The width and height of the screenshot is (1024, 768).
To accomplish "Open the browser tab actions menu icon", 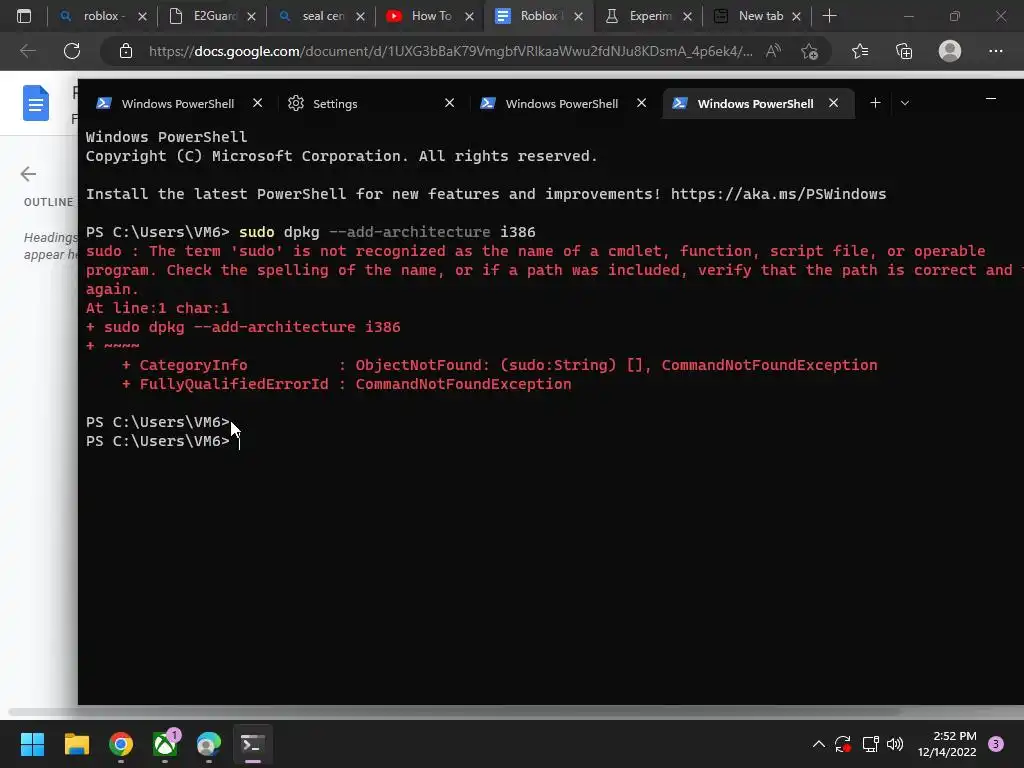I will point(24,16).
